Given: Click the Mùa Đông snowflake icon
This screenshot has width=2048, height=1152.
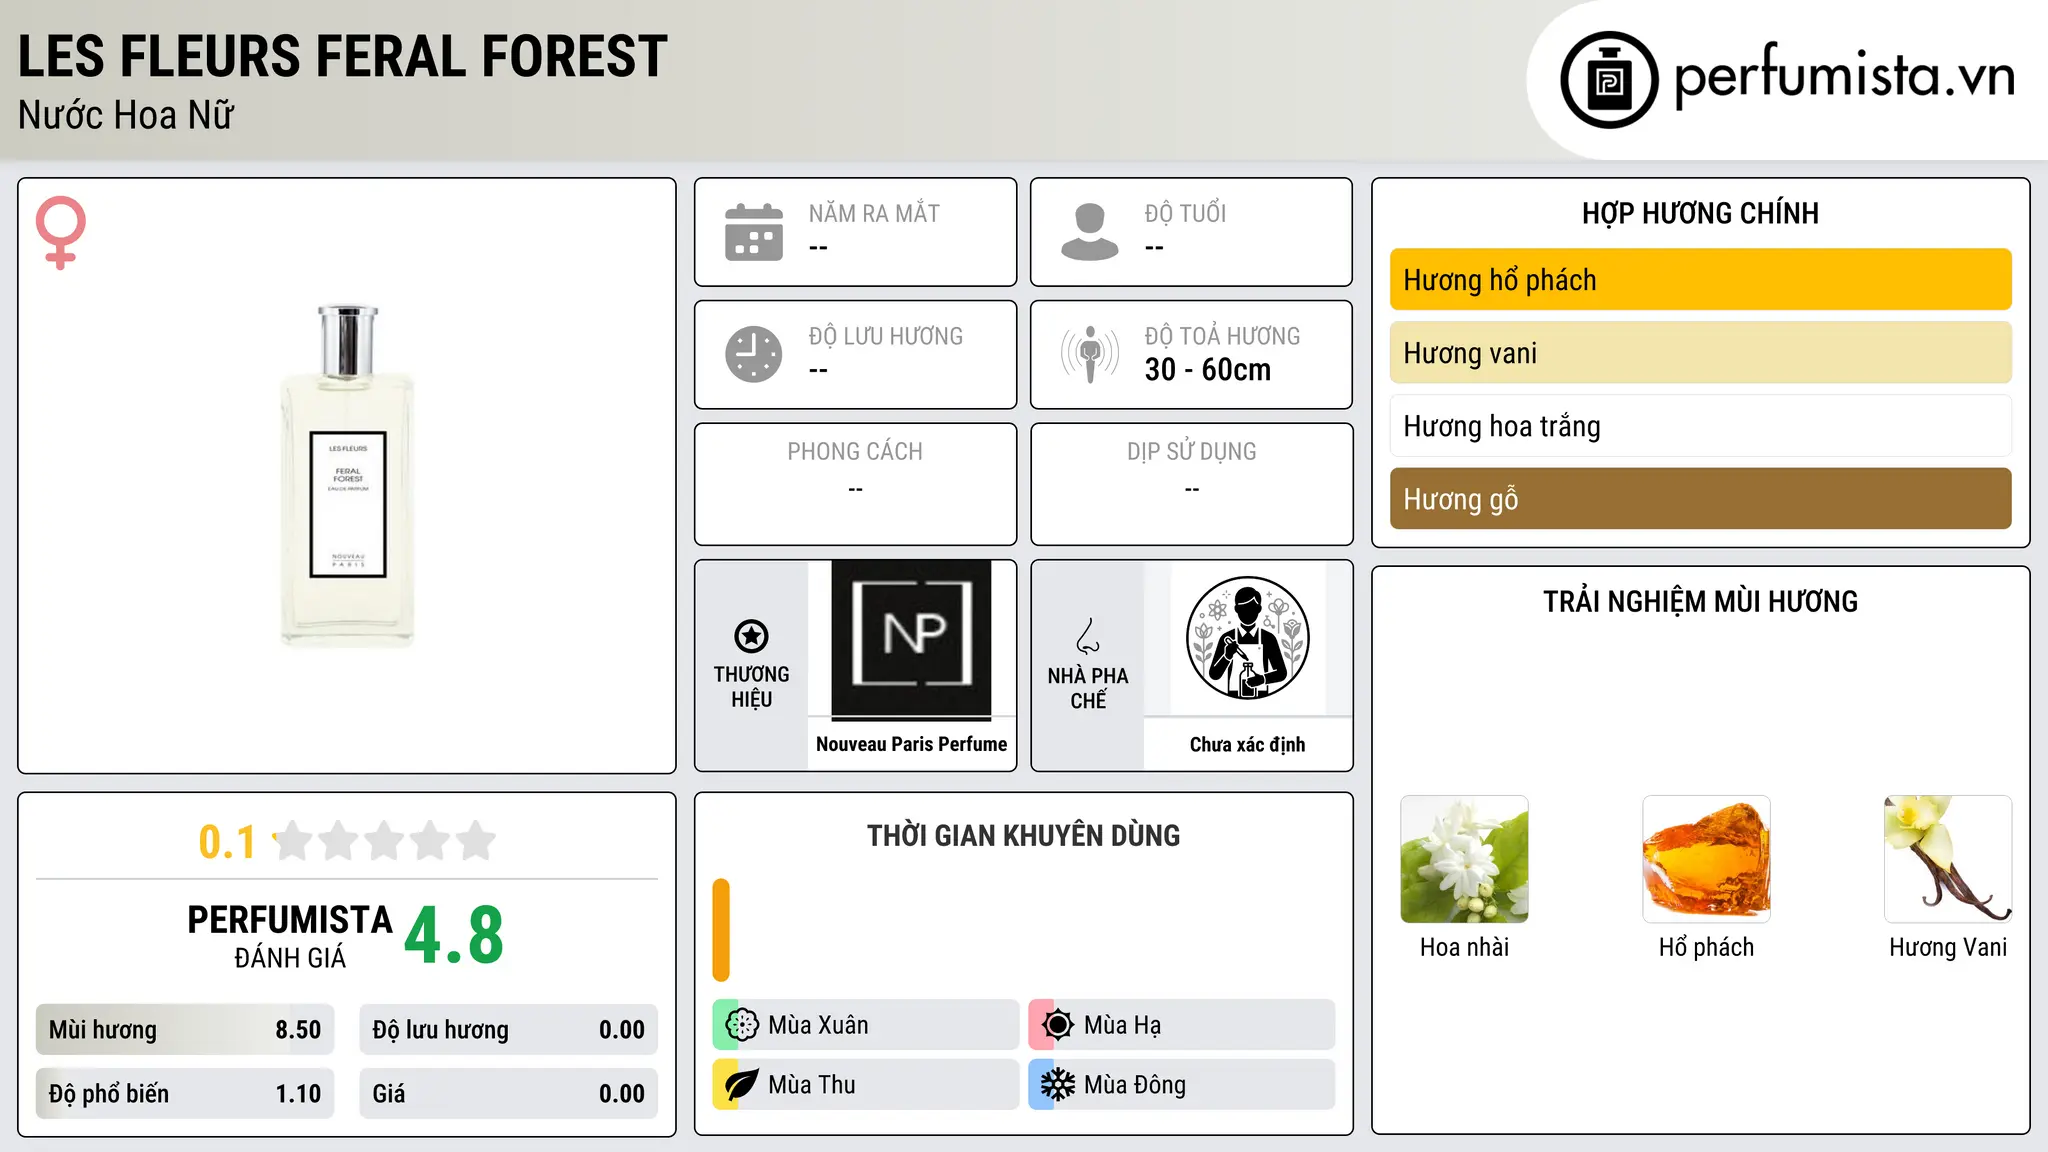Looking at the screenshot, I should pos(1058,1085).
